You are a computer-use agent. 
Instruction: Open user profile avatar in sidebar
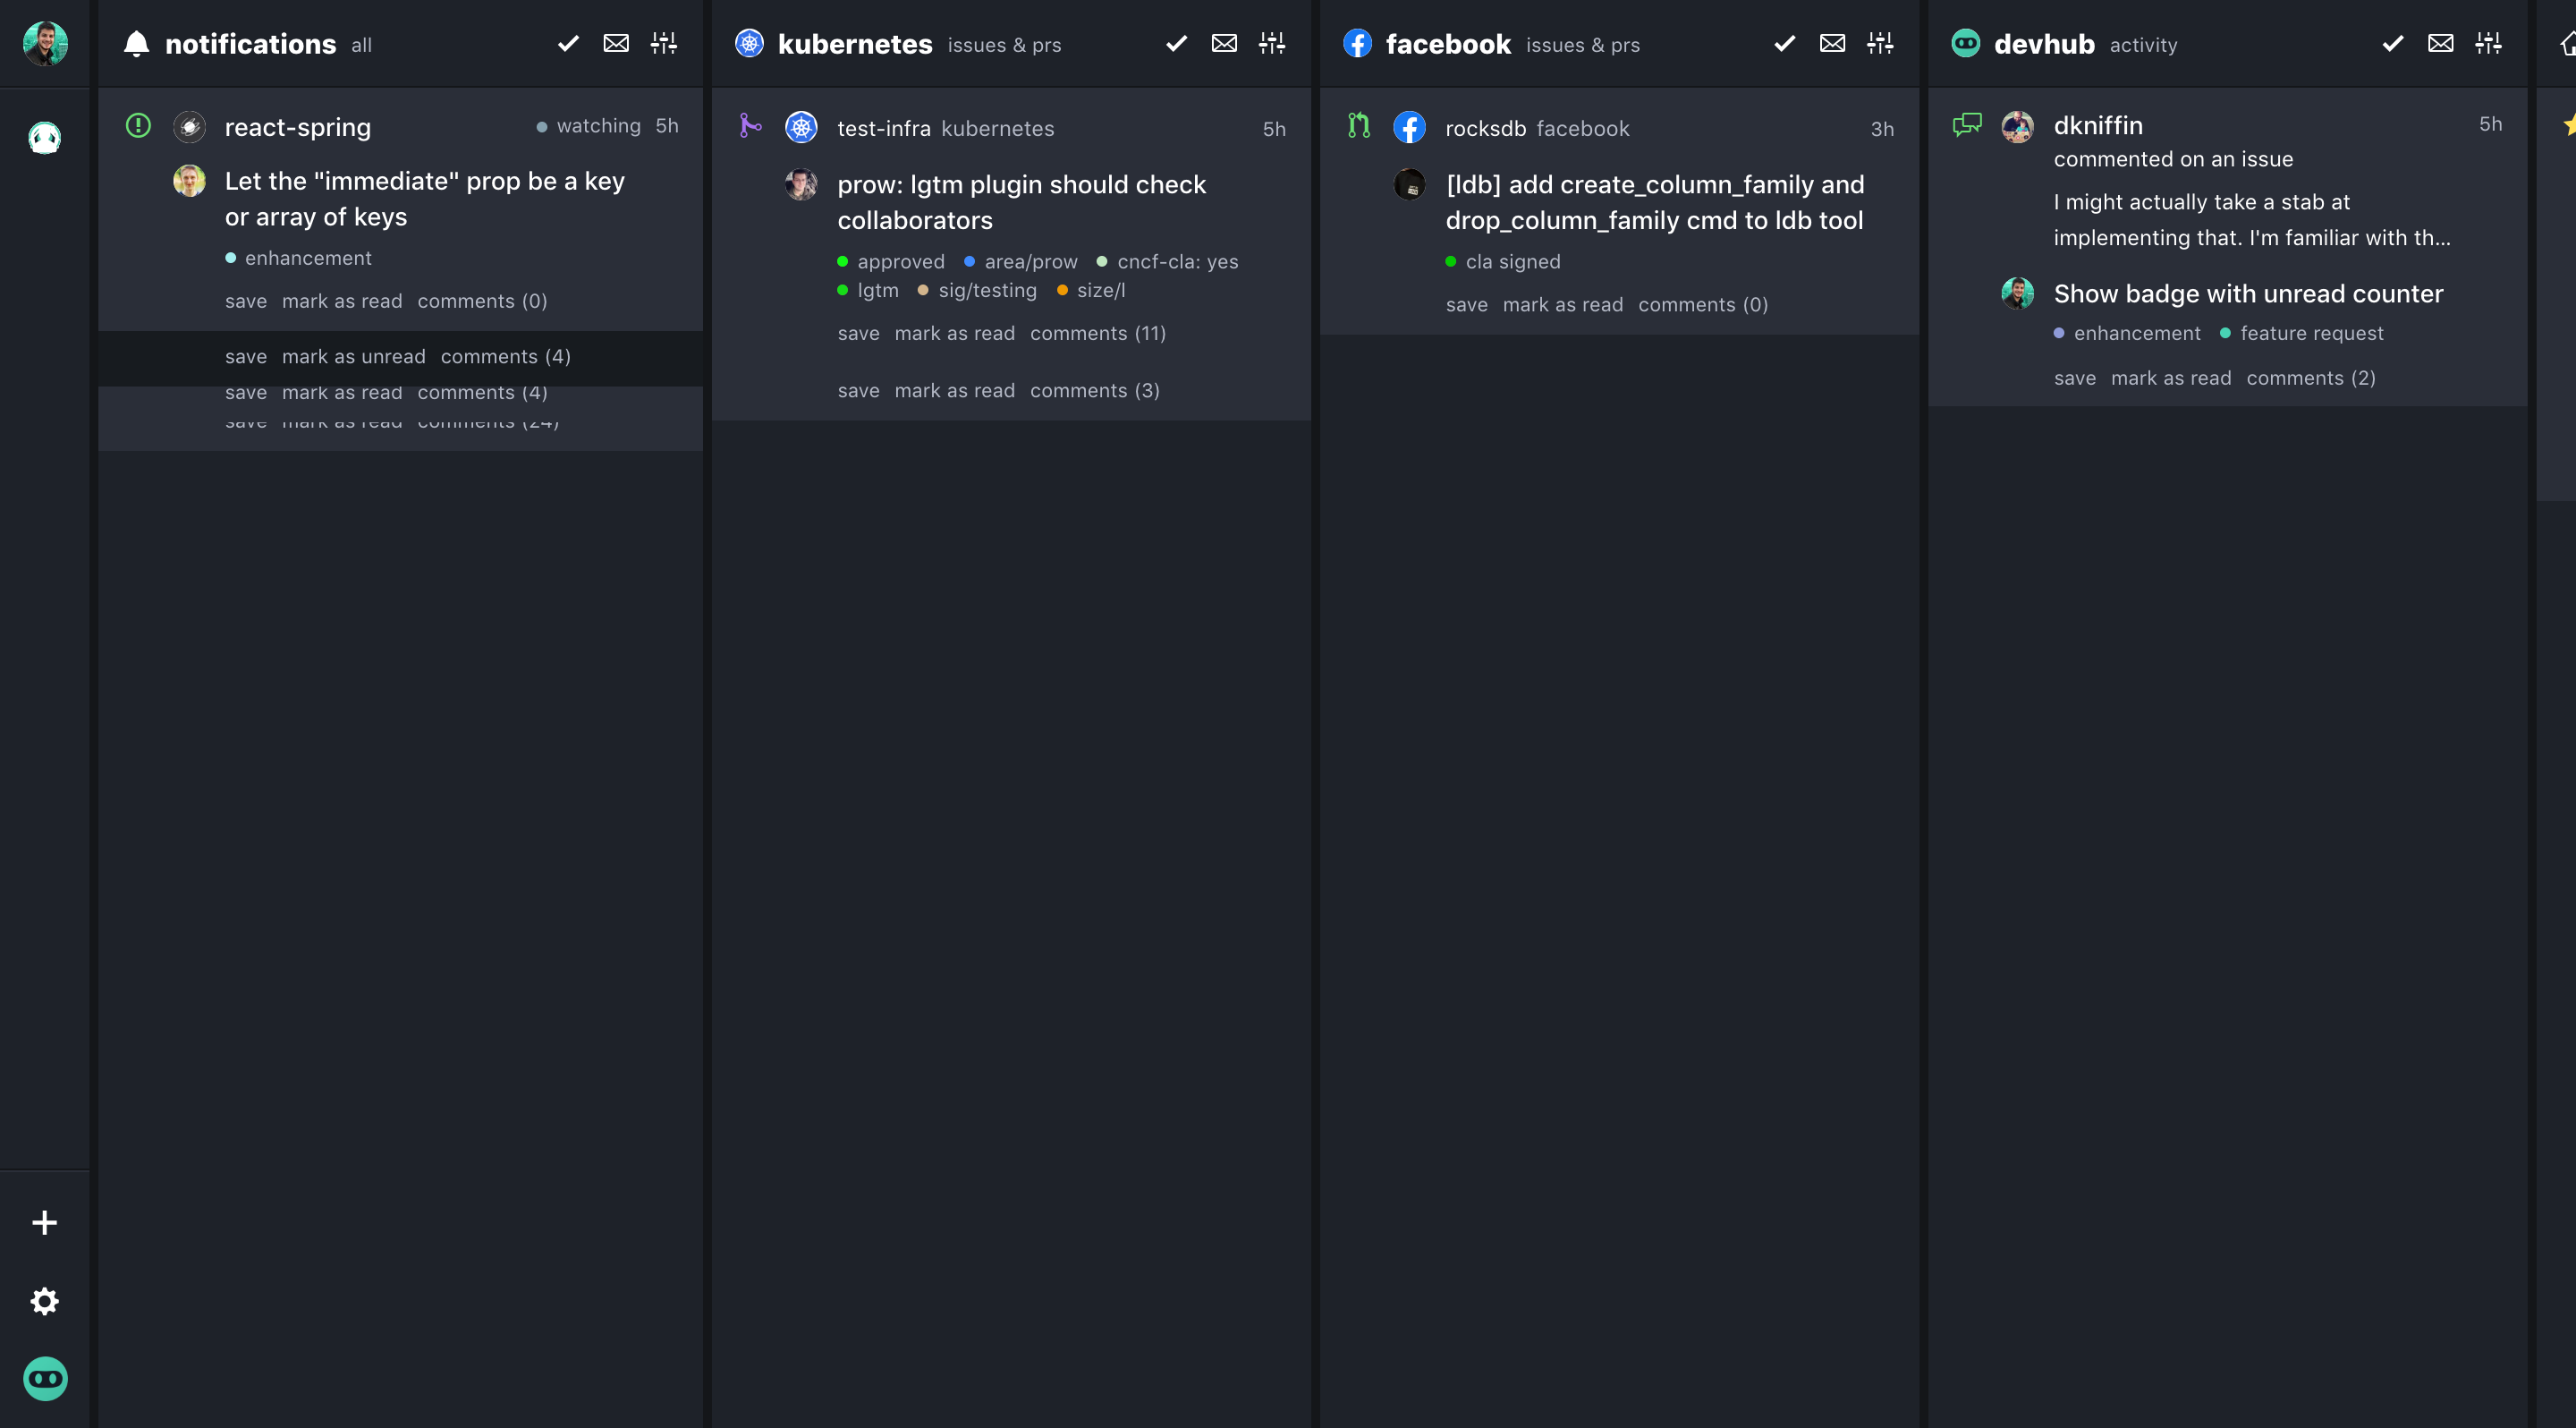(x=44, y=43)
